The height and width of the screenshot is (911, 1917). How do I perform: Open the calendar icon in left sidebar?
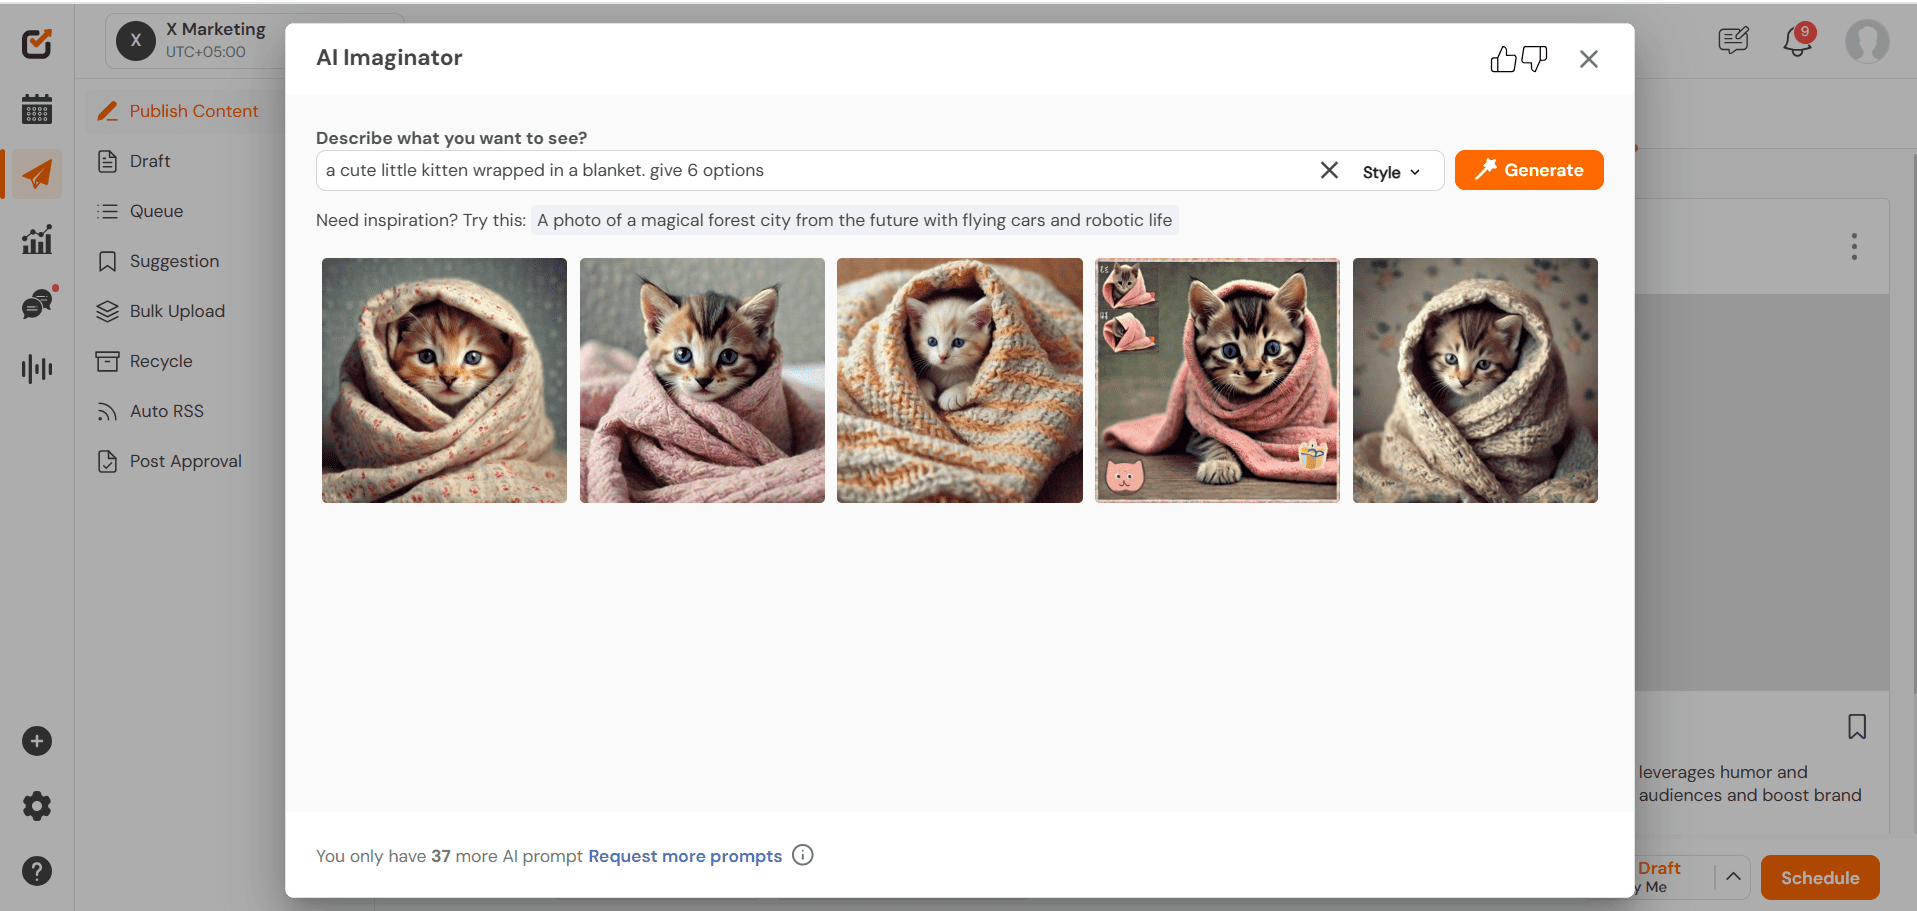click(x=37, y=109)
